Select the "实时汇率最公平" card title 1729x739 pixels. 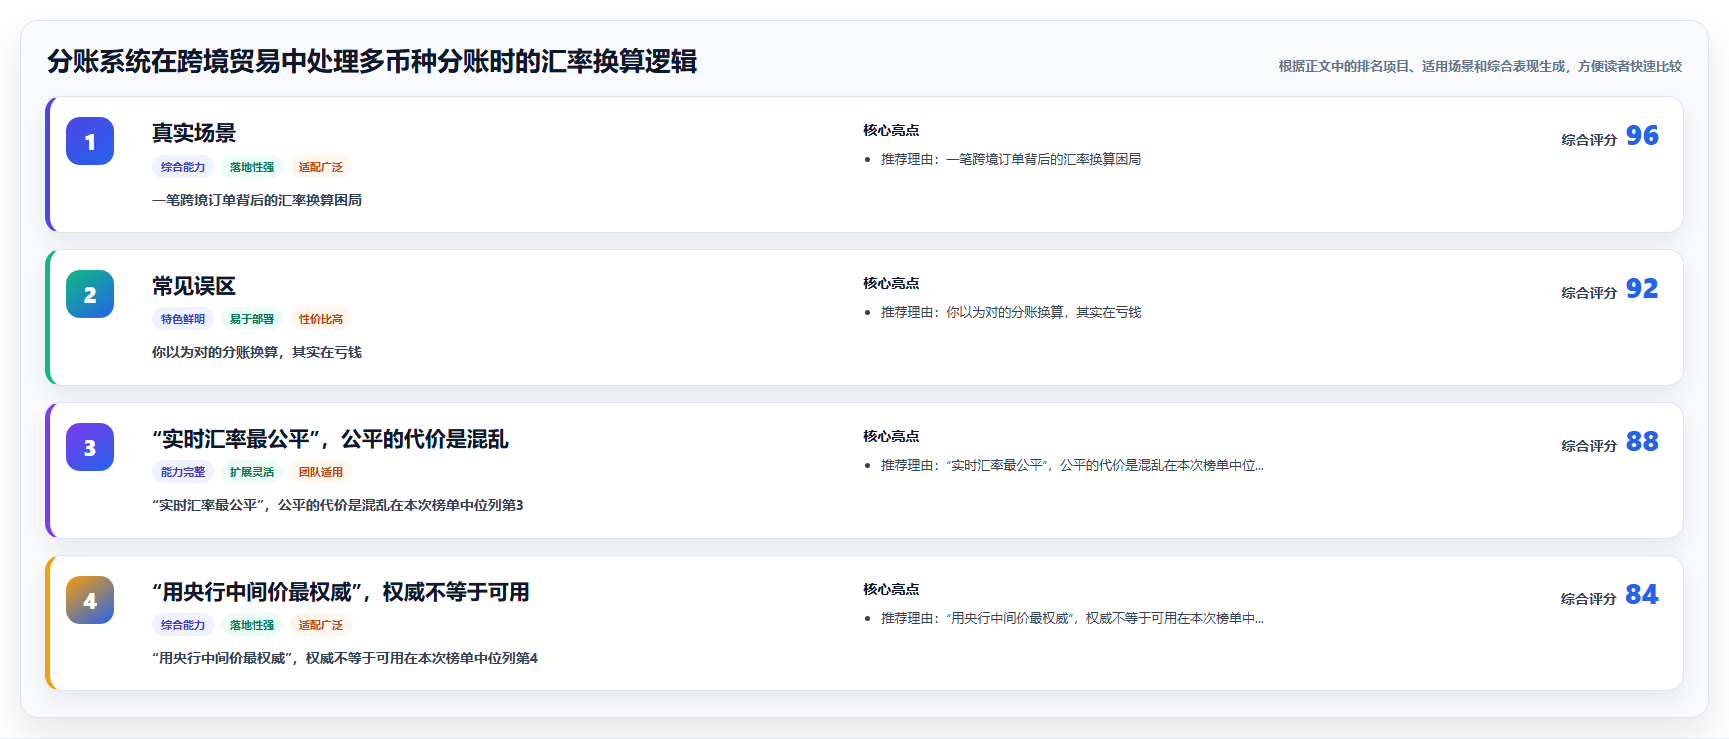(330, 439)
